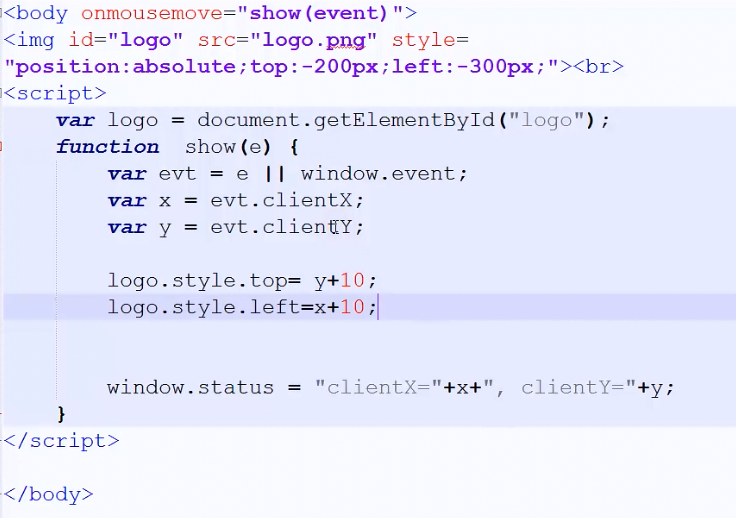Click "logo.png" in the src attribute
The image size is (736, 518).
click(314, 40)
